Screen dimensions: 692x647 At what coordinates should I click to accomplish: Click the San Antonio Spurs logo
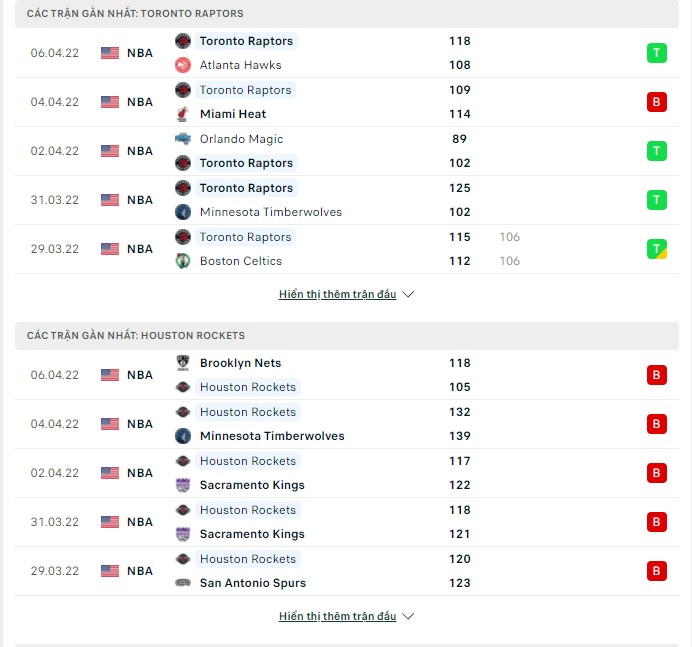(x=183, y=583)
